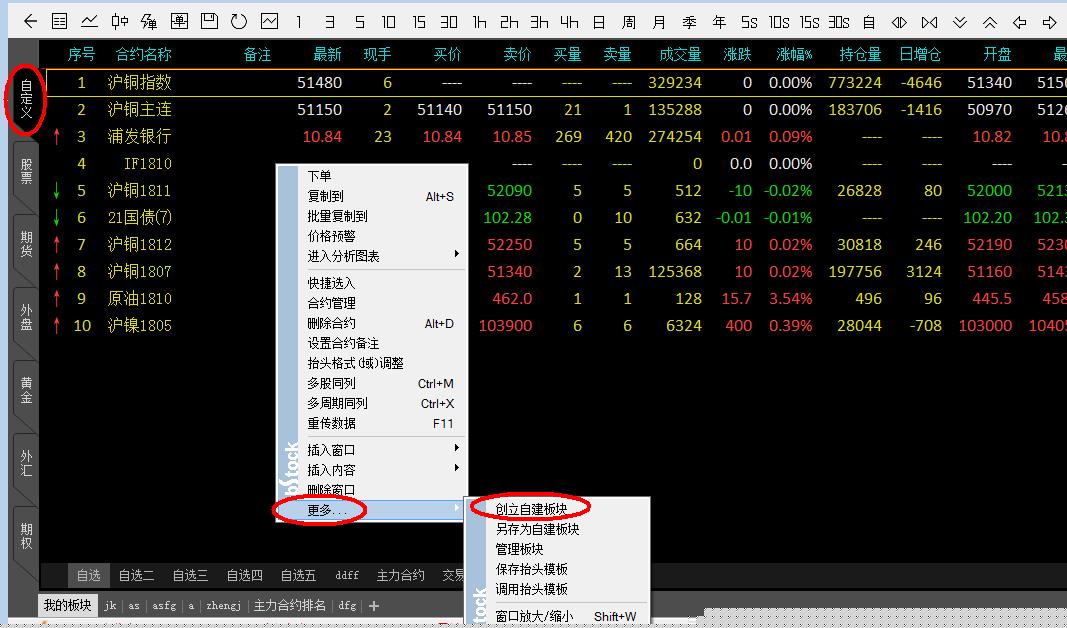Image resolution: width=1067 pixels, height=628 pixels.
Task: Click the lightning quick-order icon
Action: pos(149,22)
